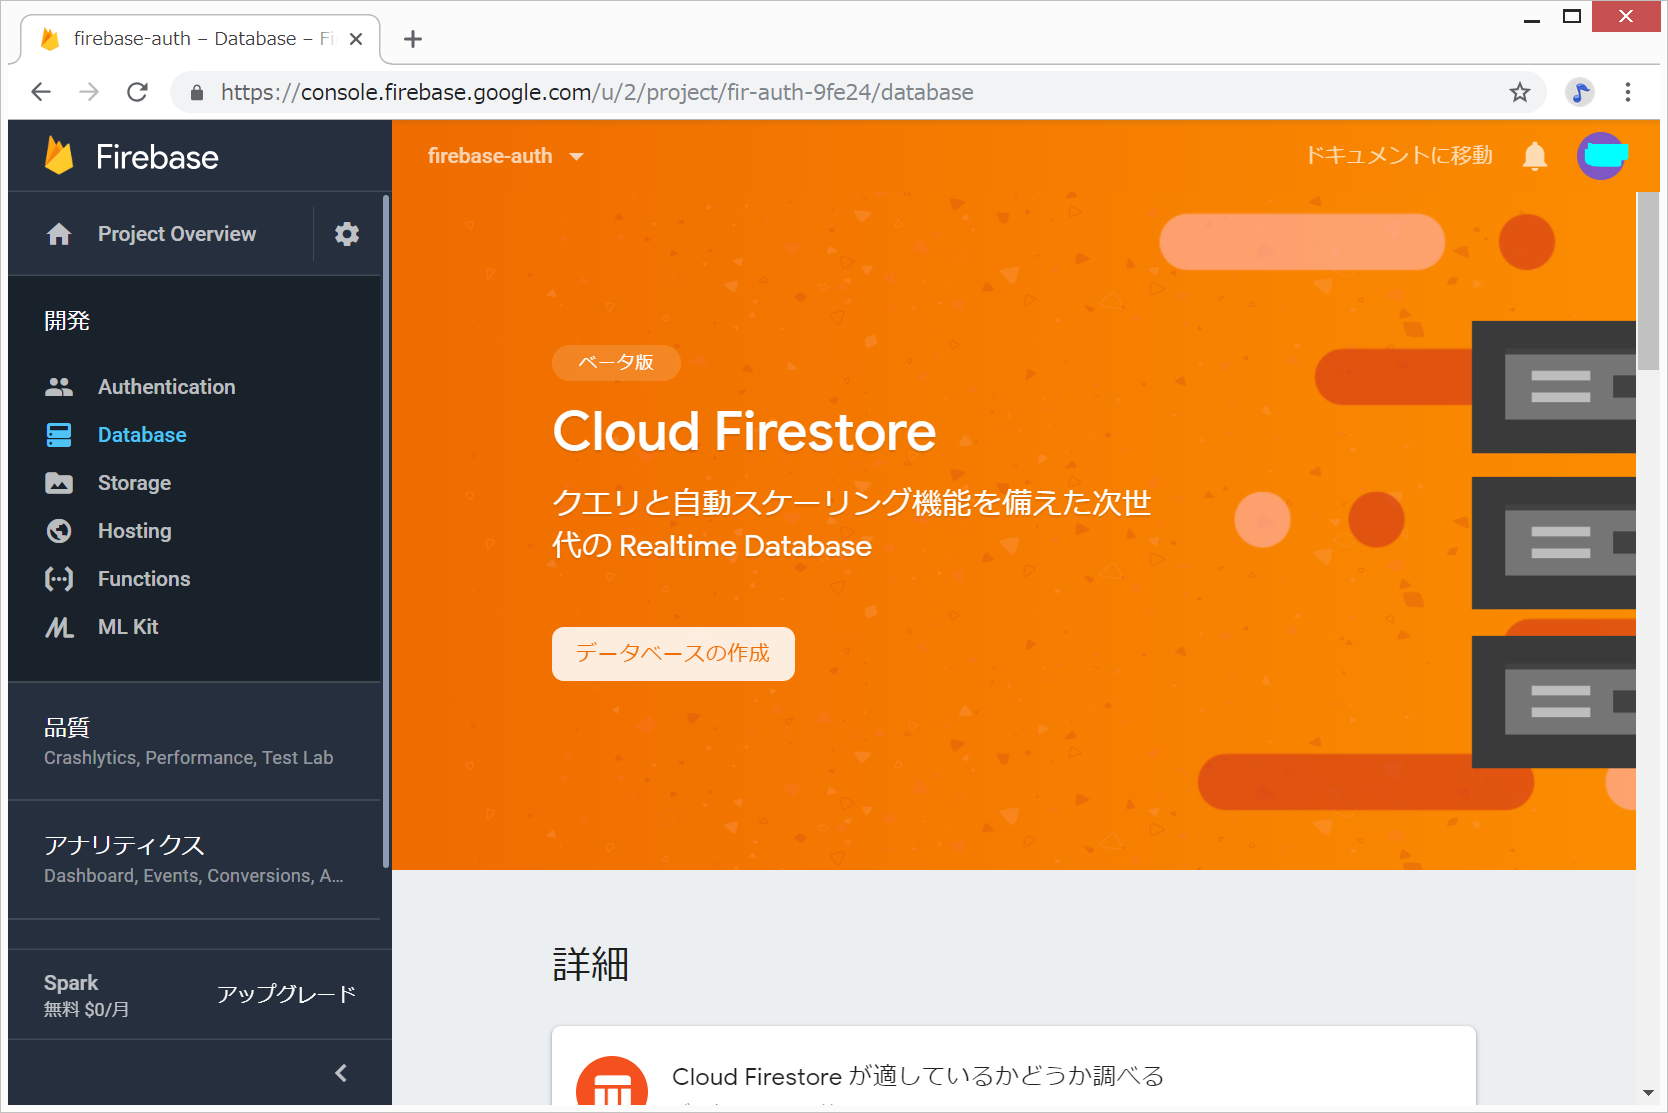Viewport: 1668px width, 1113px height.
Task: Click the browser address bar URL
Action: (597, 93)
